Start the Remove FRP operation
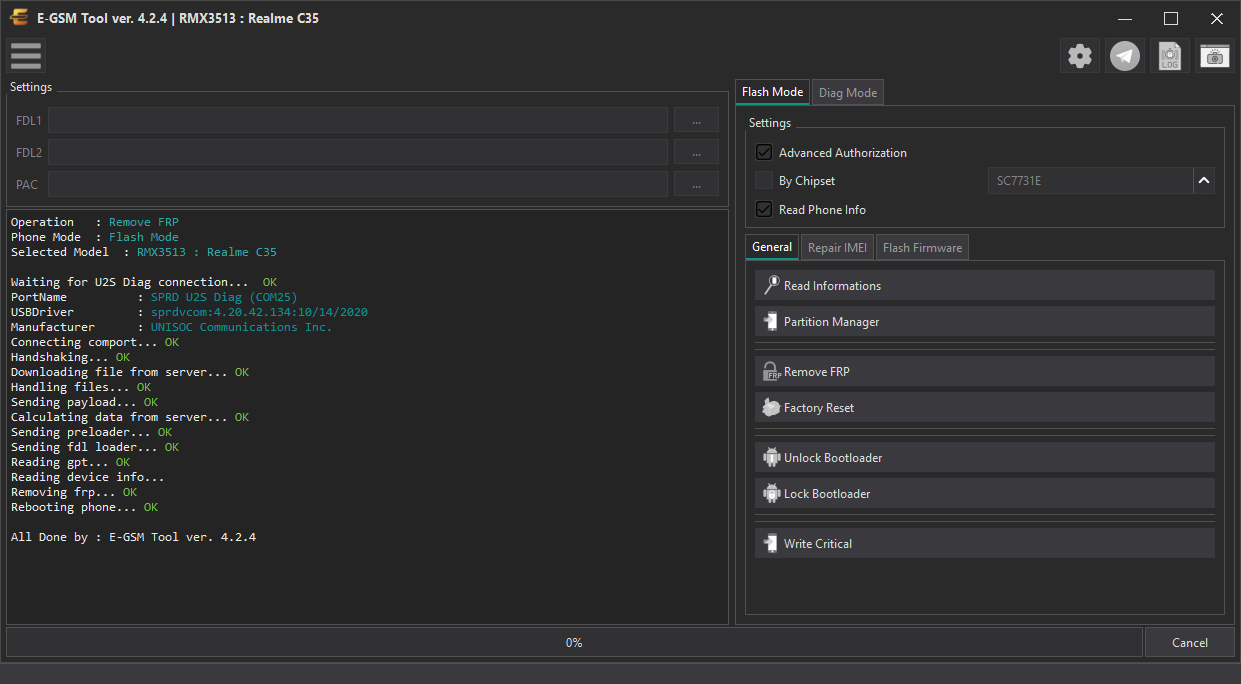 coord(985,371)
